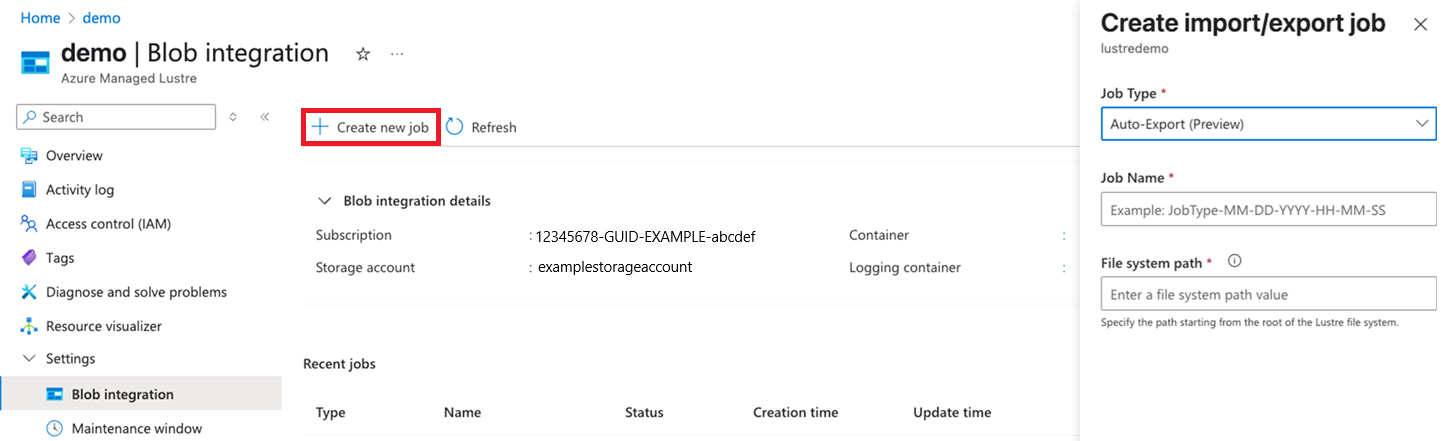Click the sidebar expand/collapse arrows icon
The height and width of the screenshot is (441, 1444).
point(233,117)
